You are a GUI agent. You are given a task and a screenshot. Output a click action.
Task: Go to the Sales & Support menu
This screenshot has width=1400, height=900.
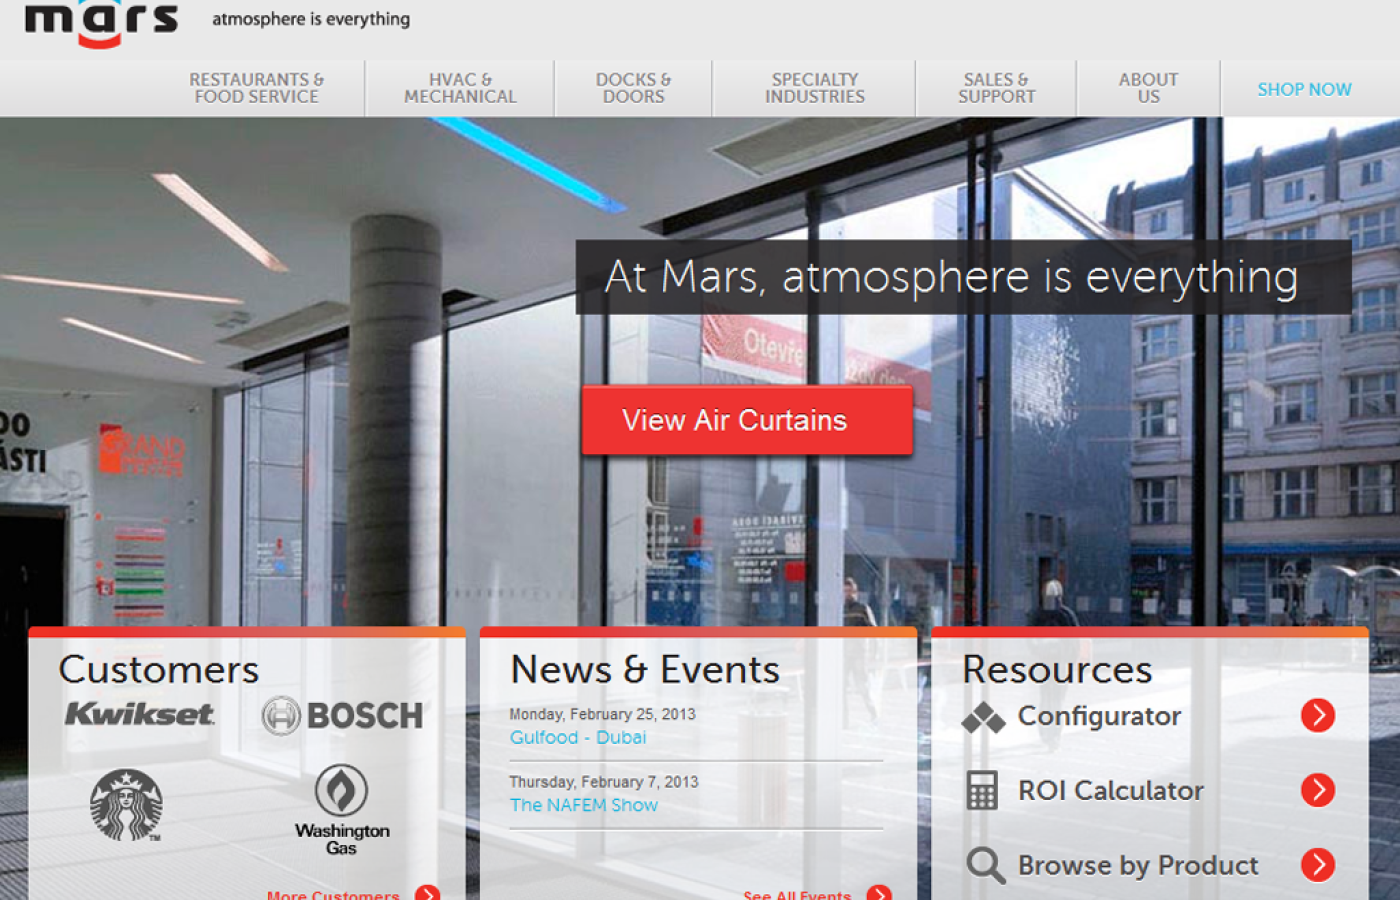996,88
